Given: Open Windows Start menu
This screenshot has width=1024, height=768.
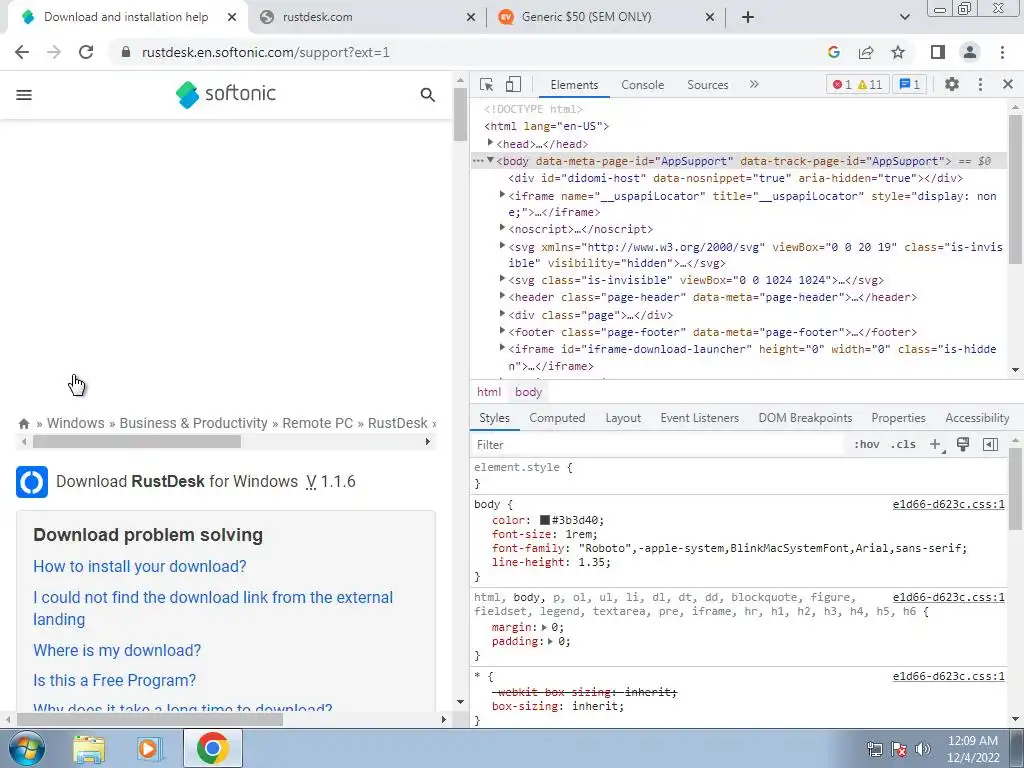Looking at the screenshot, I should [27, 748].
